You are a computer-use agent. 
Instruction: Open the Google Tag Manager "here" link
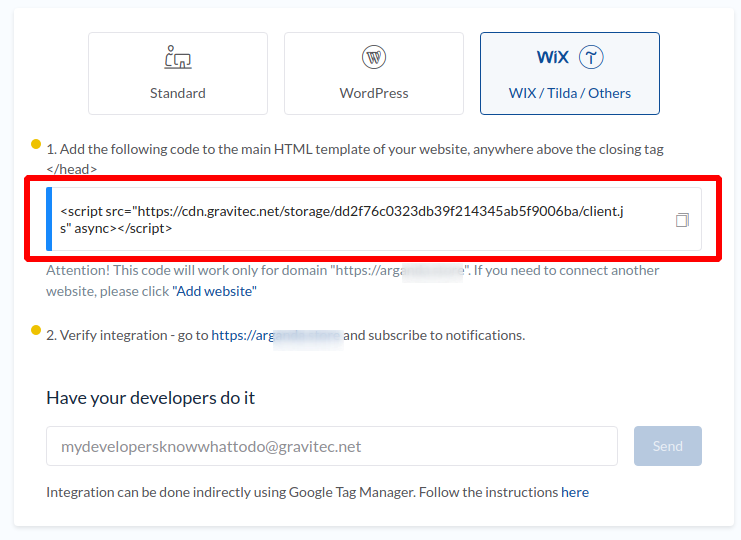click(575, 492)
